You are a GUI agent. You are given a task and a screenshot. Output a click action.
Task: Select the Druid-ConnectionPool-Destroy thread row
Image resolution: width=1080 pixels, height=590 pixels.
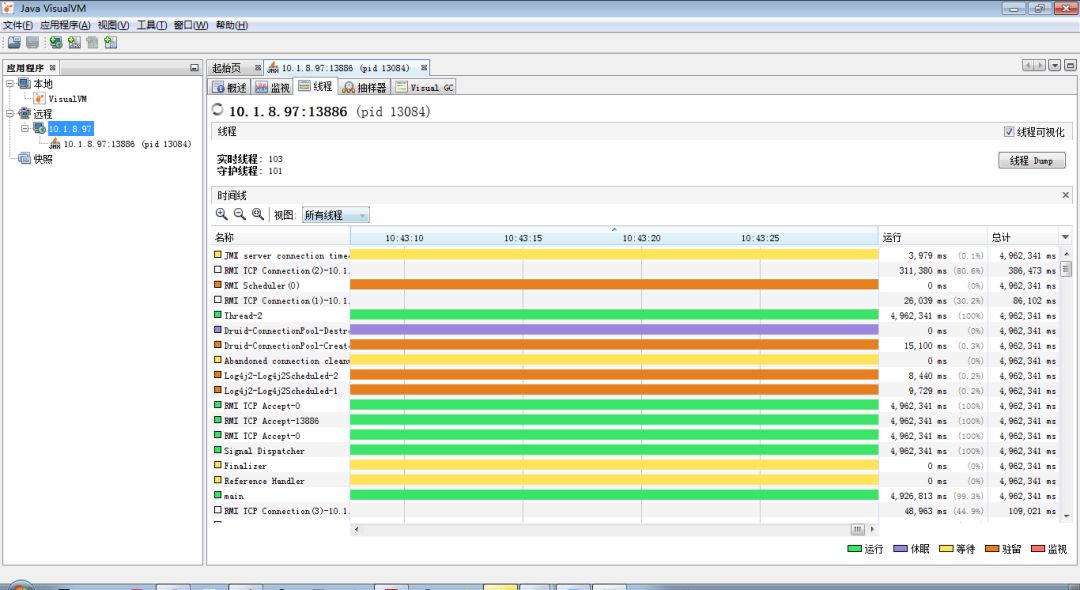635,330
